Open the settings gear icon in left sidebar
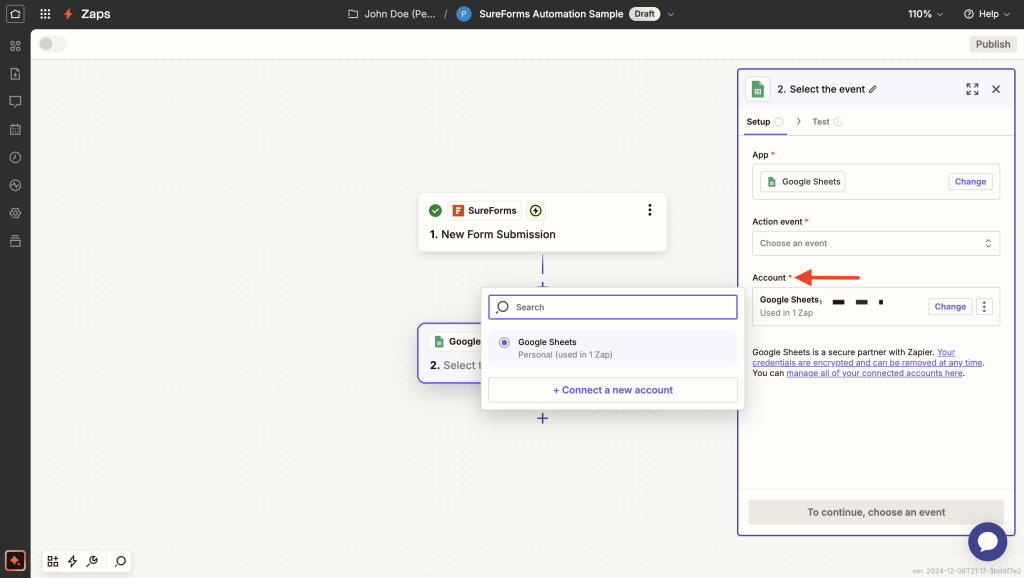 click(15, 213)
